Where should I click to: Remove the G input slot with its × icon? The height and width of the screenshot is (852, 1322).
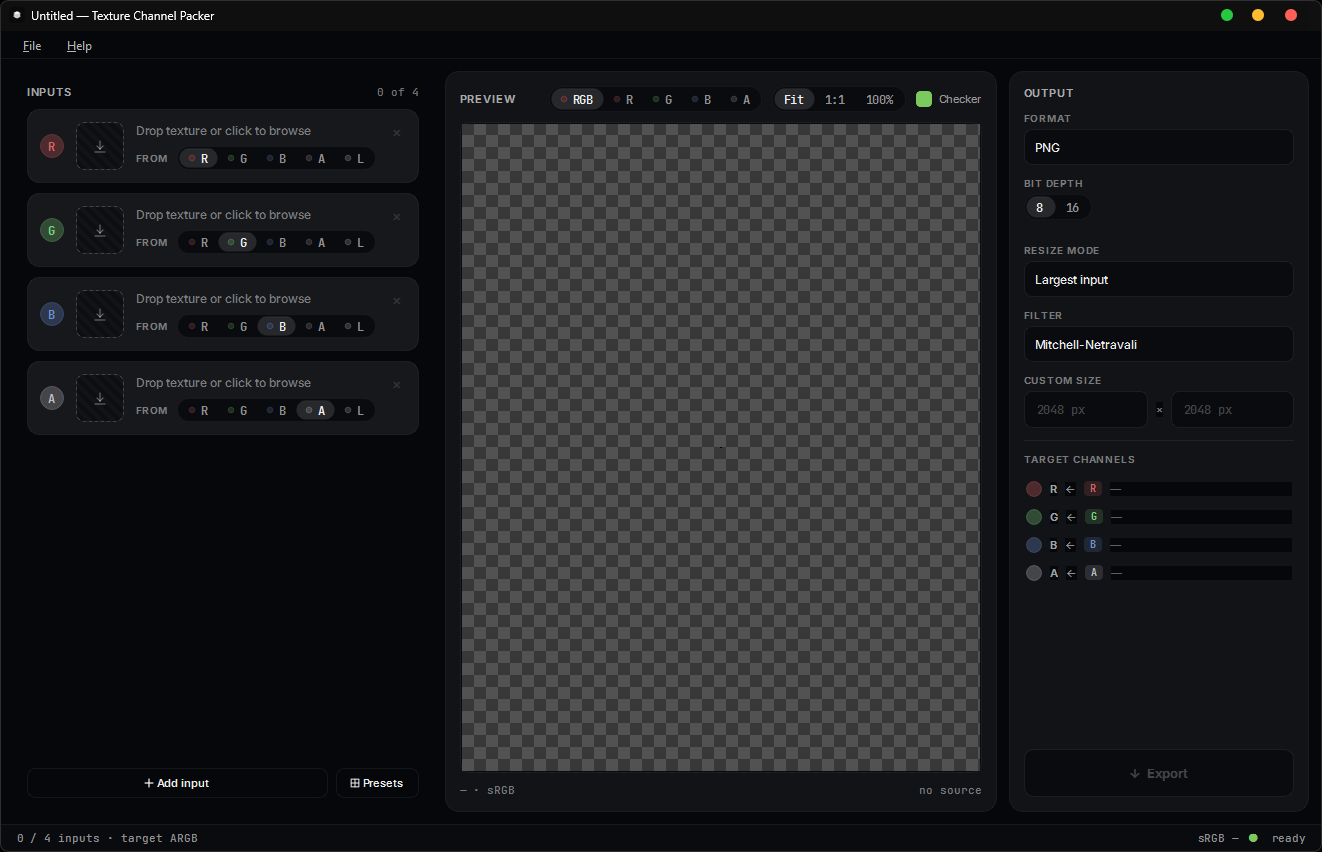(x=397, y=217)
